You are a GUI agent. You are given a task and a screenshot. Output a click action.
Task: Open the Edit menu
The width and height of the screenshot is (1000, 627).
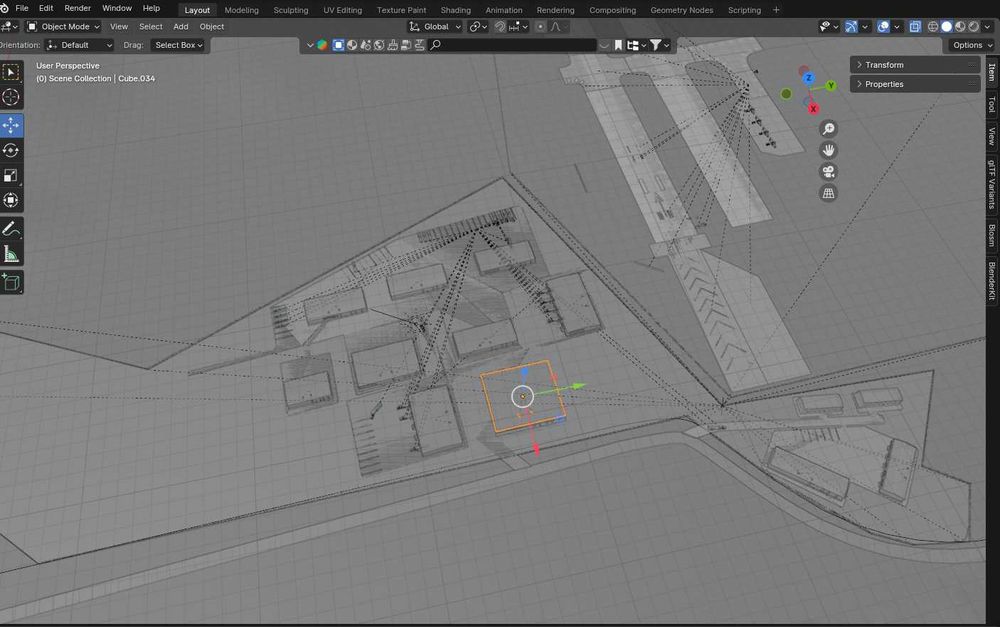point(46,8)
